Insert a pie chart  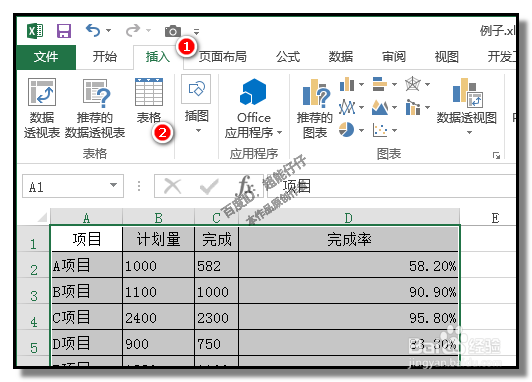tap(346, 130)
